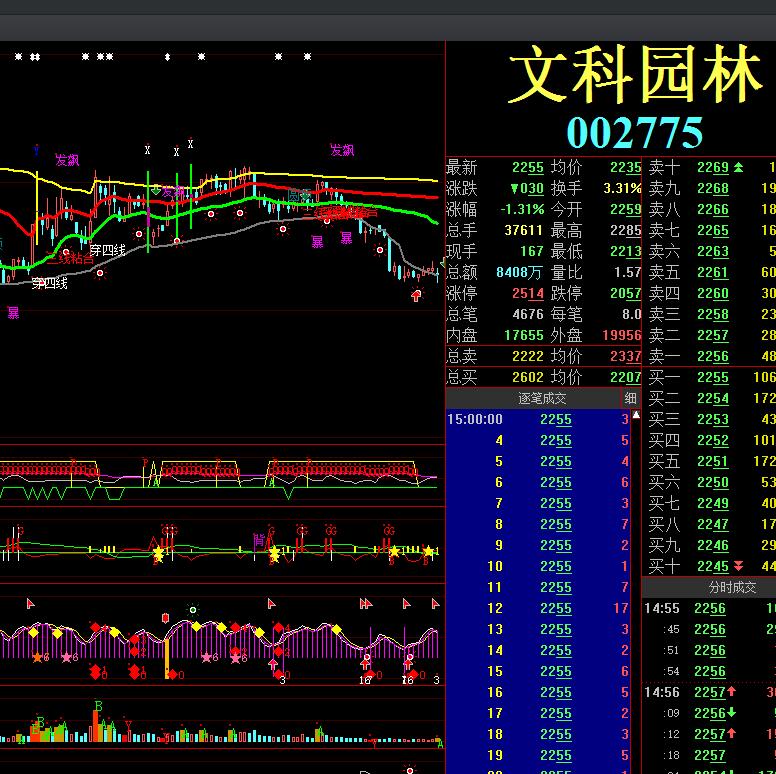Click the 今开 value 2259
The image size is (776, 774).
[626, 209]
